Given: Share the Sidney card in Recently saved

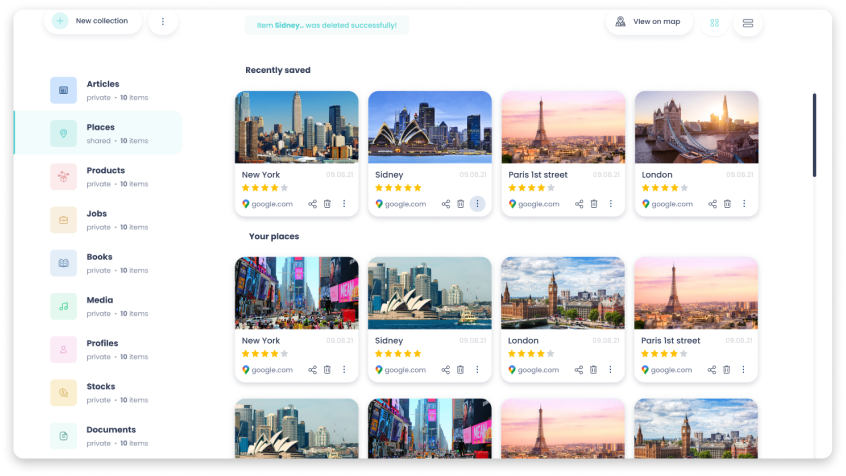Looking at the screenshot, I should 446,204.
